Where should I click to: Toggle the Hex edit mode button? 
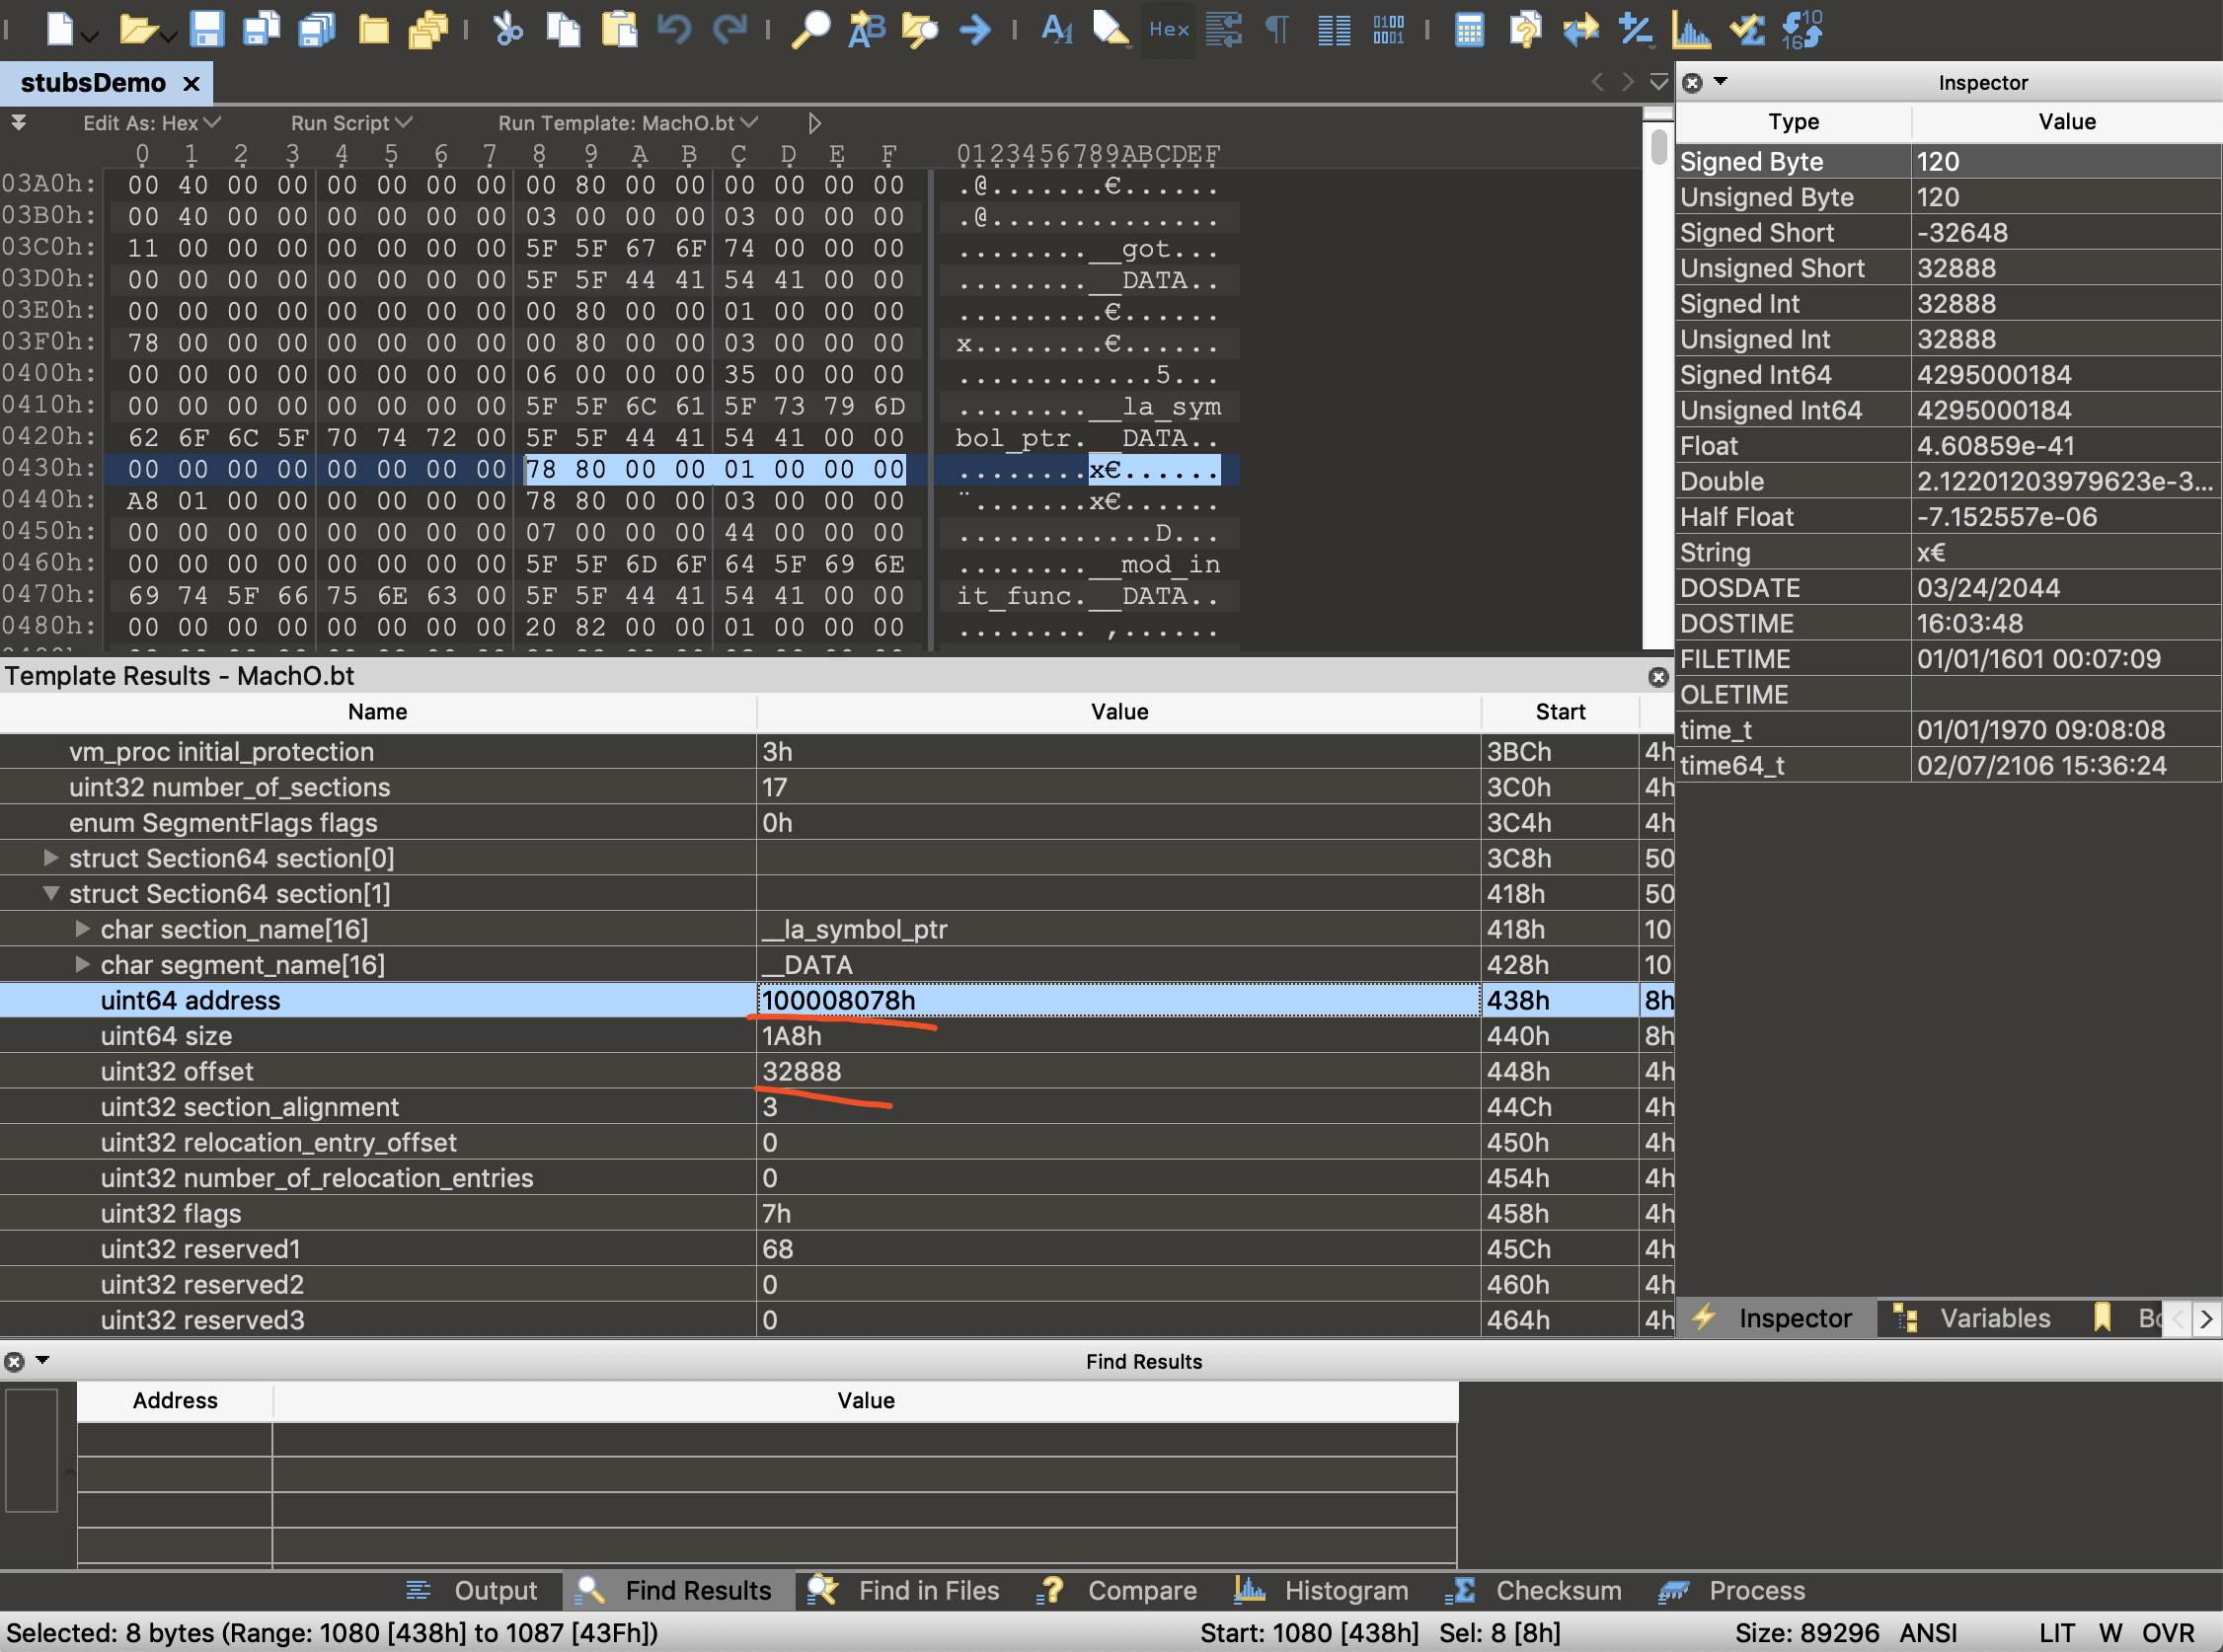(x=1168, y=29)
